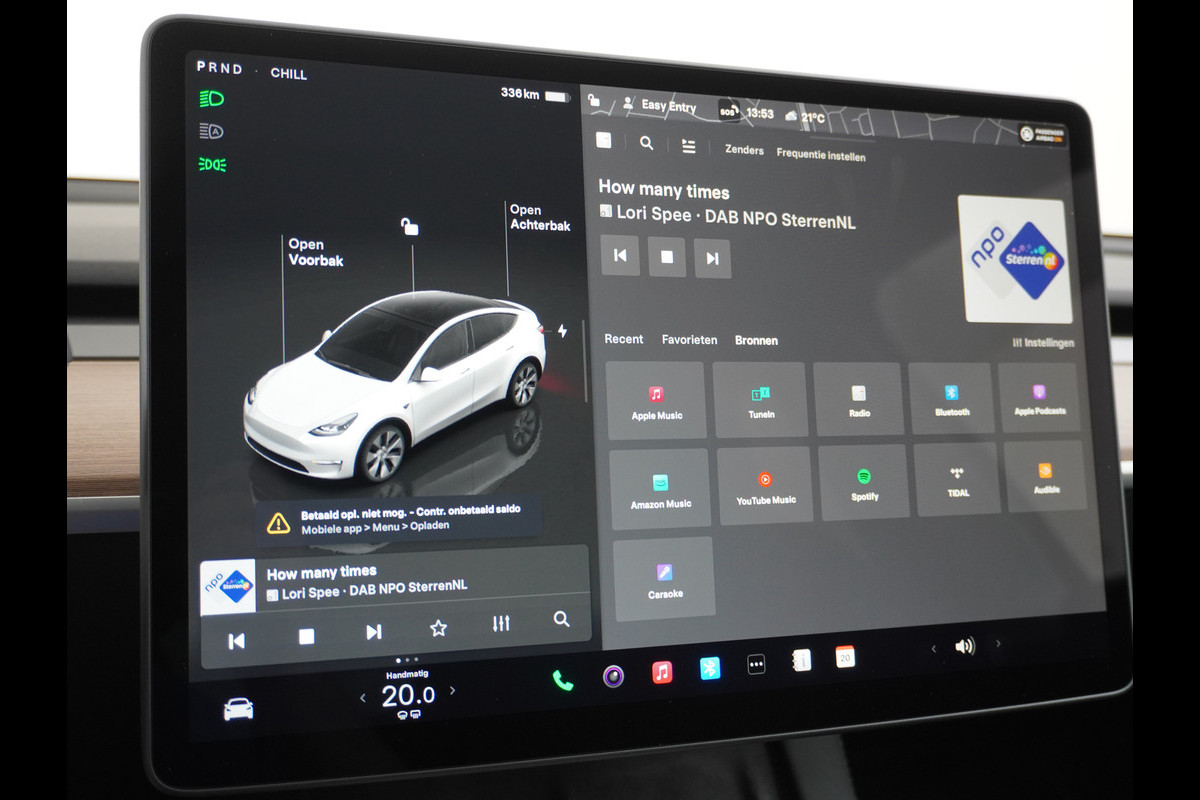The width and height of the screenshot is (1200, 800).
Task: Toggle the parking lights indicator
Action: pyautogui.click(x=212, y=165)
